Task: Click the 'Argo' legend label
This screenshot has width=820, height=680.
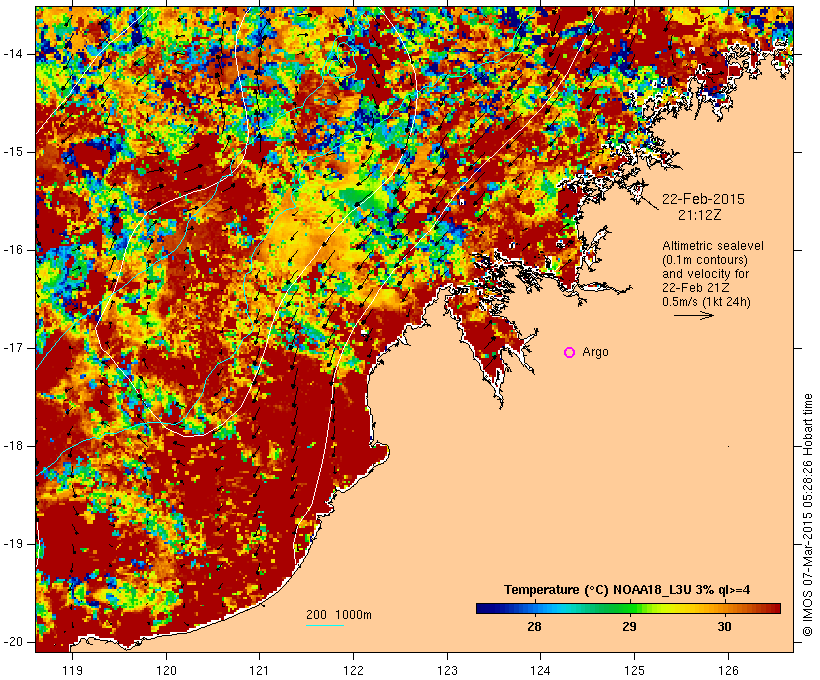Action: pos(595,352)
